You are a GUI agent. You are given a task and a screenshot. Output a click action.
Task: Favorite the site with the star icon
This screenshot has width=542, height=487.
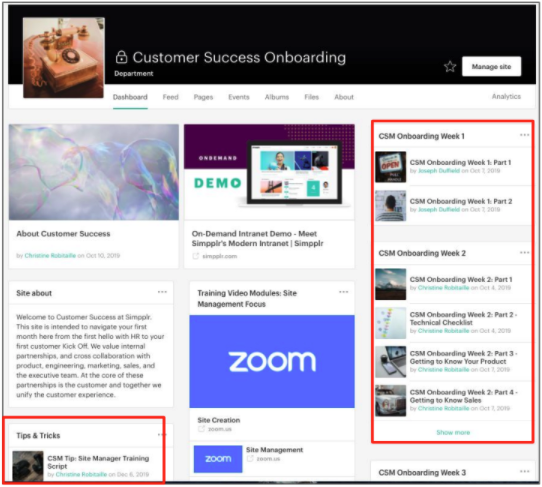(450, 66)
